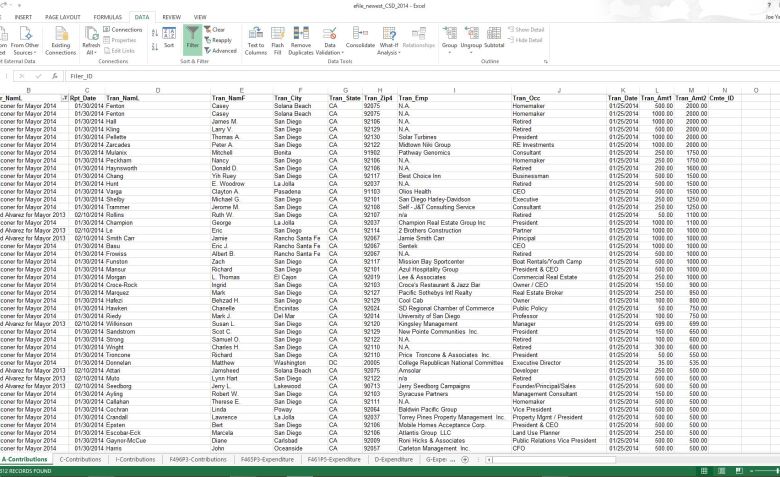Open filter dropdown for Filer_NamL column

coord(64,98)
